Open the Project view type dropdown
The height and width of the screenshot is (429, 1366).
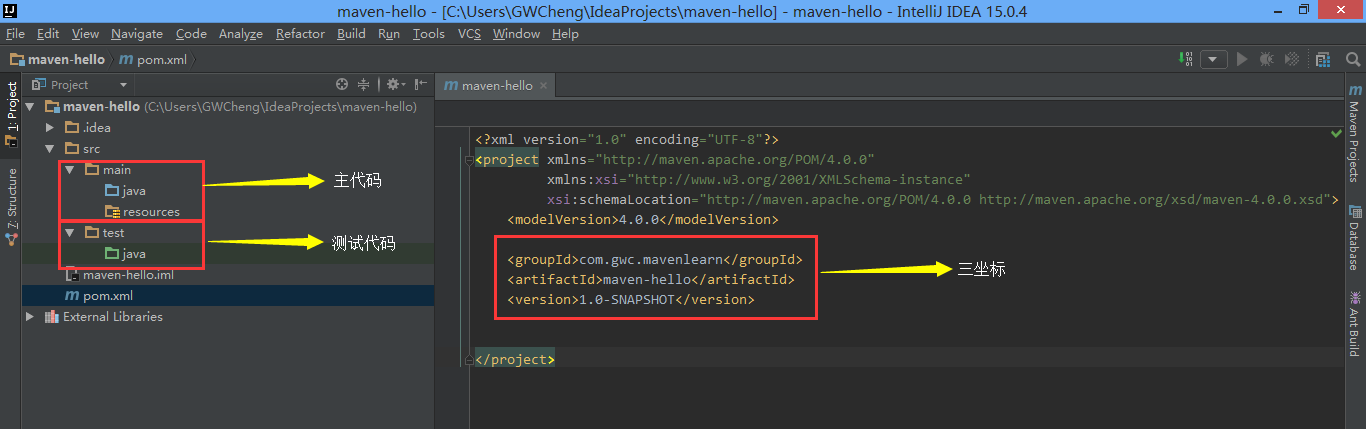pos(123,85)
